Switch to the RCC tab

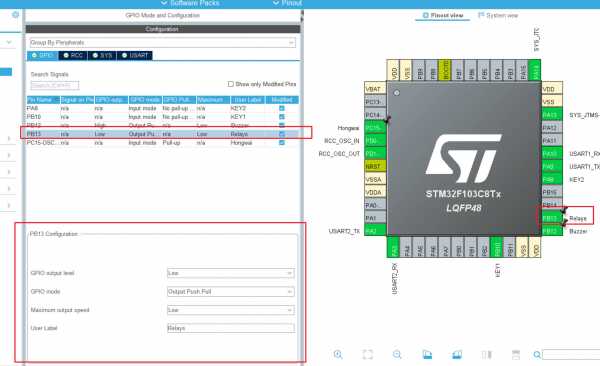[73, 56]
